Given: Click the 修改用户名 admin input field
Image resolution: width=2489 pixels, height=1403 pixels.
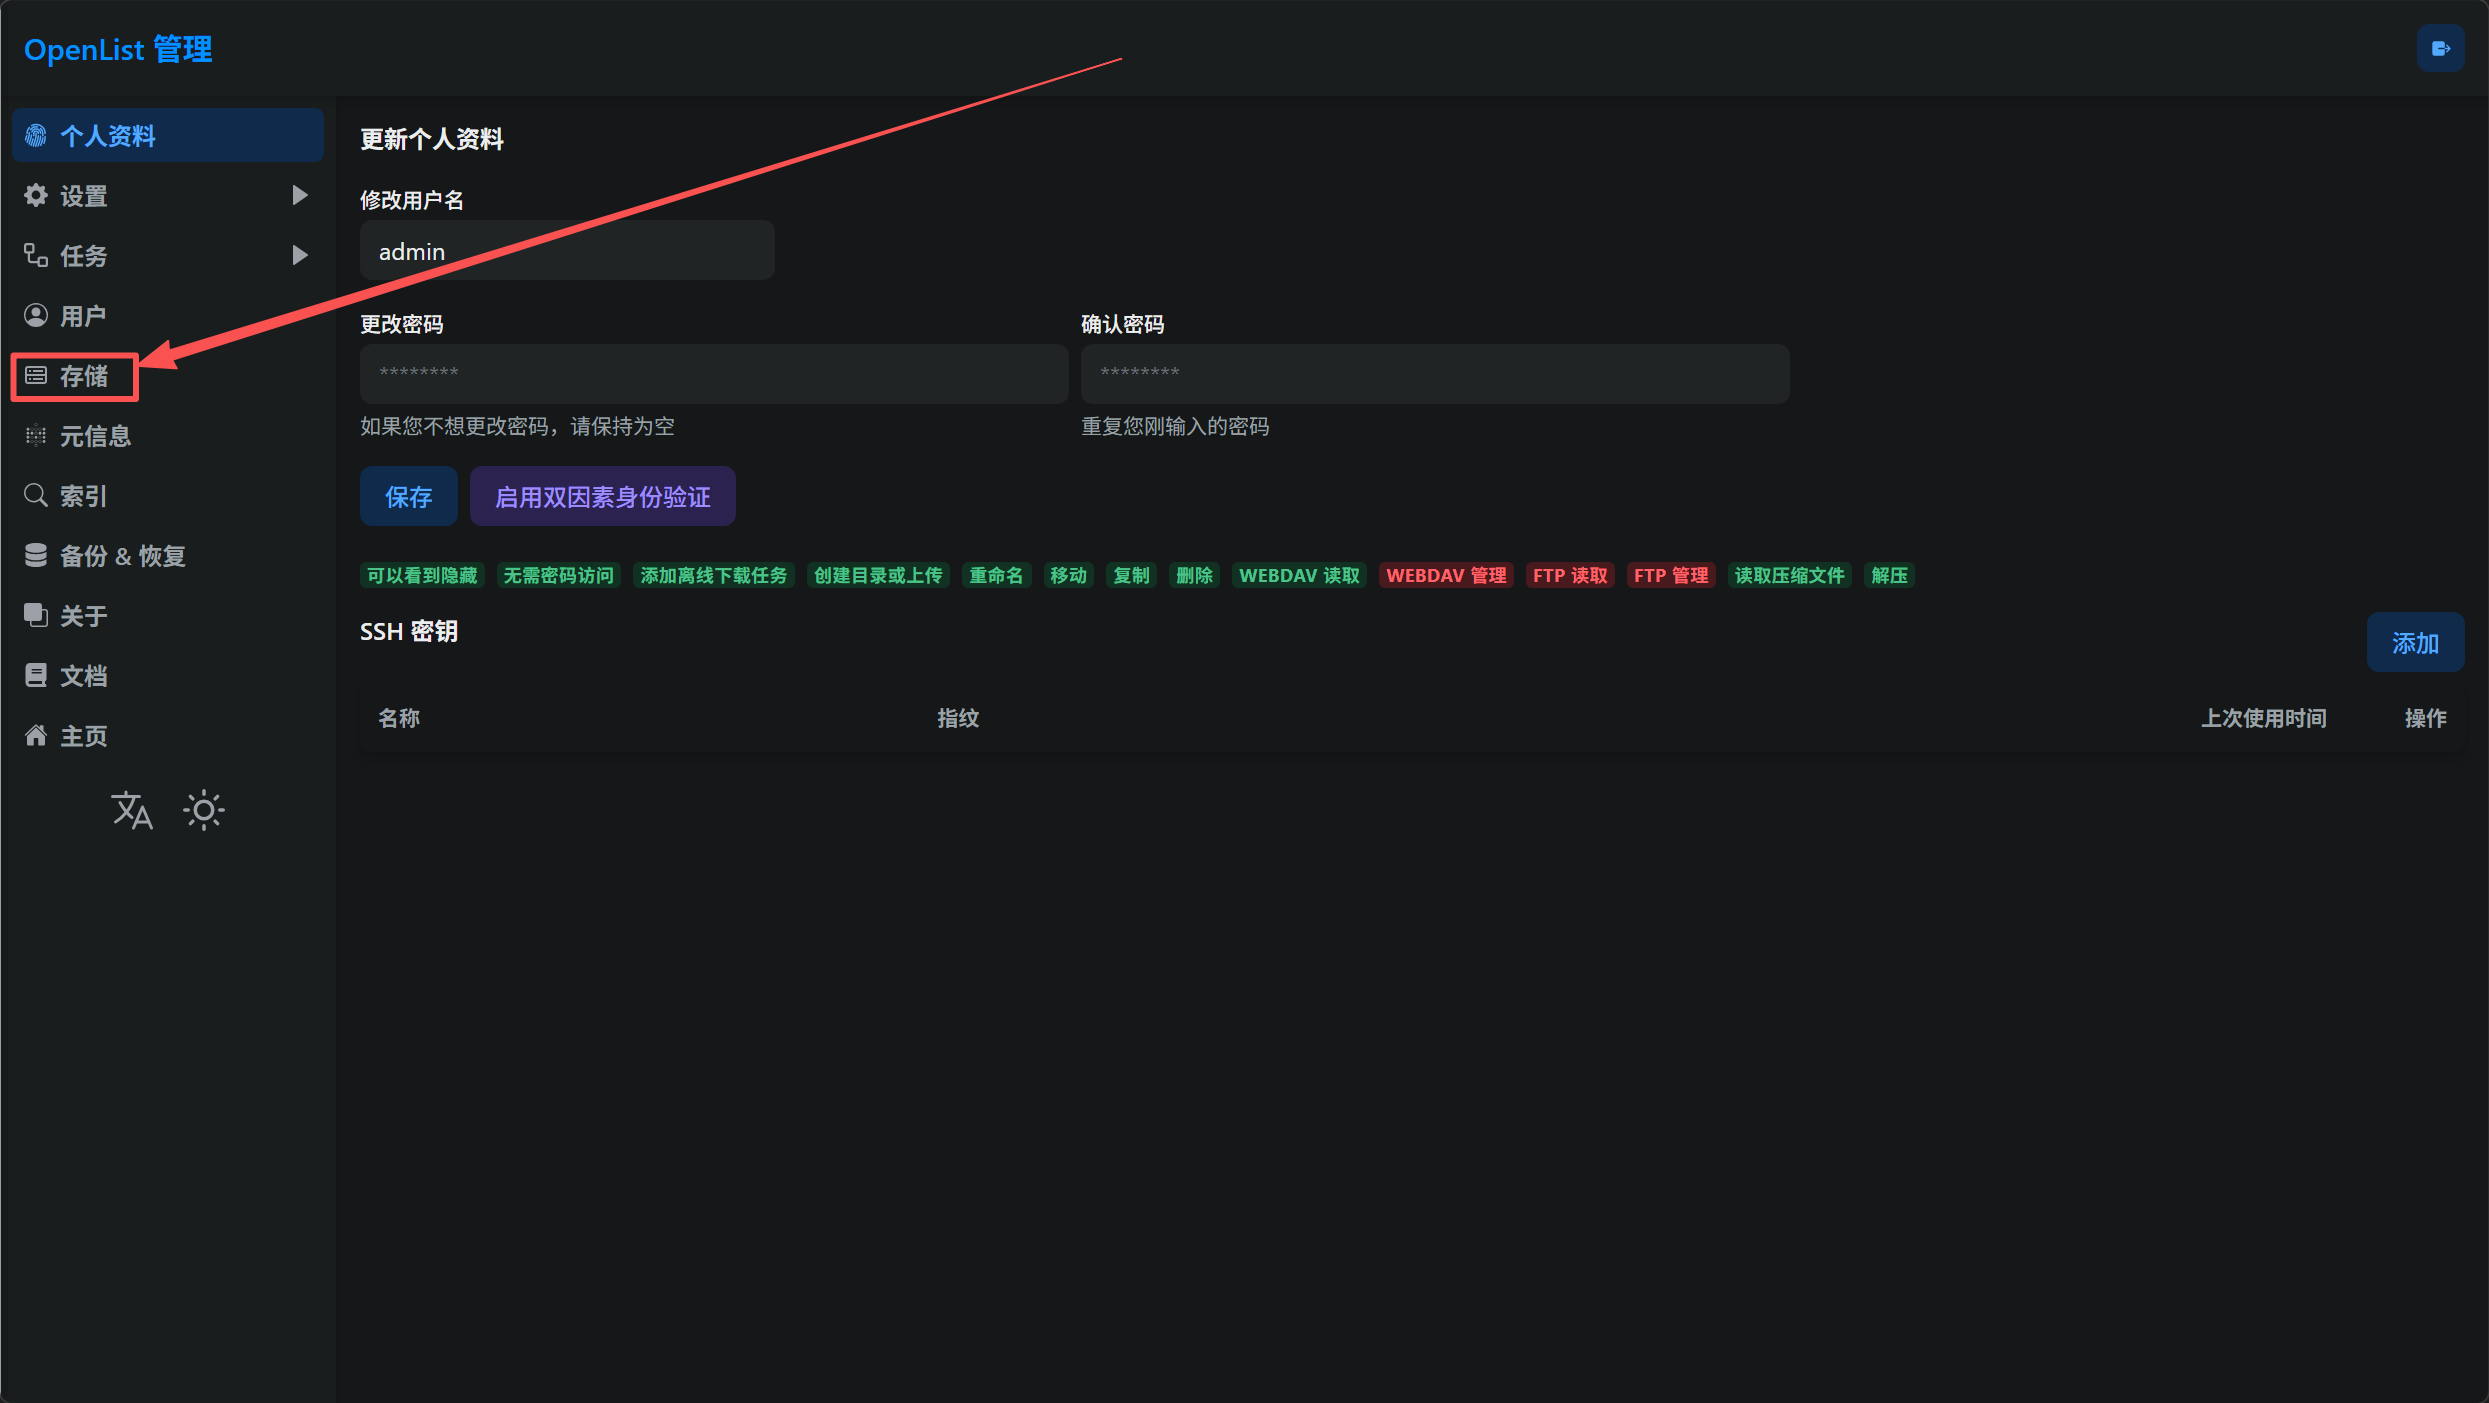Looking at the screenshot, I should pos(566,251).
